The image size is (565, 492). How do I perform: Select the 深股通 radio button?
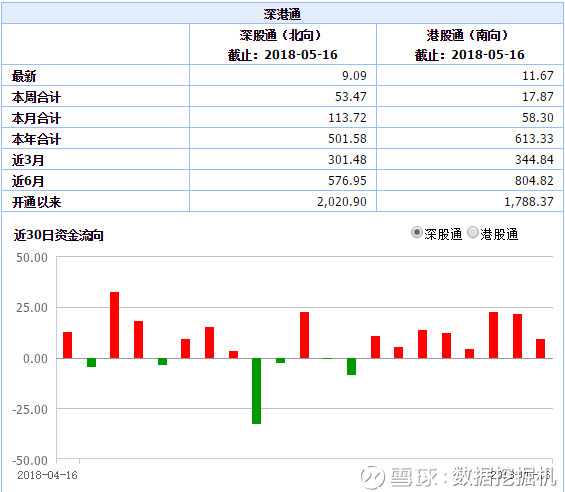pyautogui.click(x=416, y=233)
